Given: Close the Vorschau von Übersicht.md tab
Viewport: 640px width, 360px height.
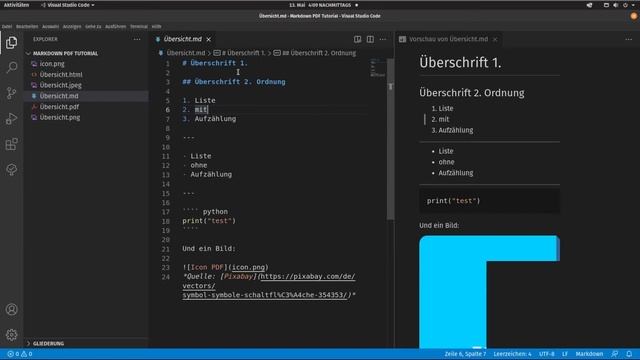Looking at the screenshot, I should [x=495, y=39].
